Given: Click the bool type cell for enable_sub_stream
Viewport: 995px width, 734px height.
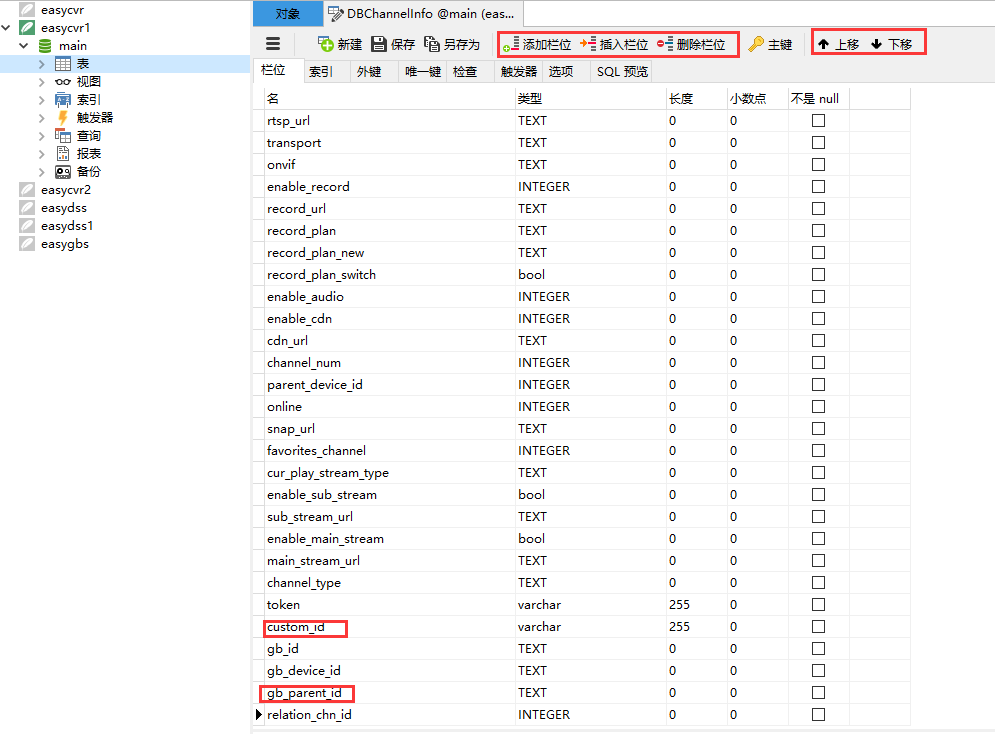Looking at the screenshot, I should point(591,495).
